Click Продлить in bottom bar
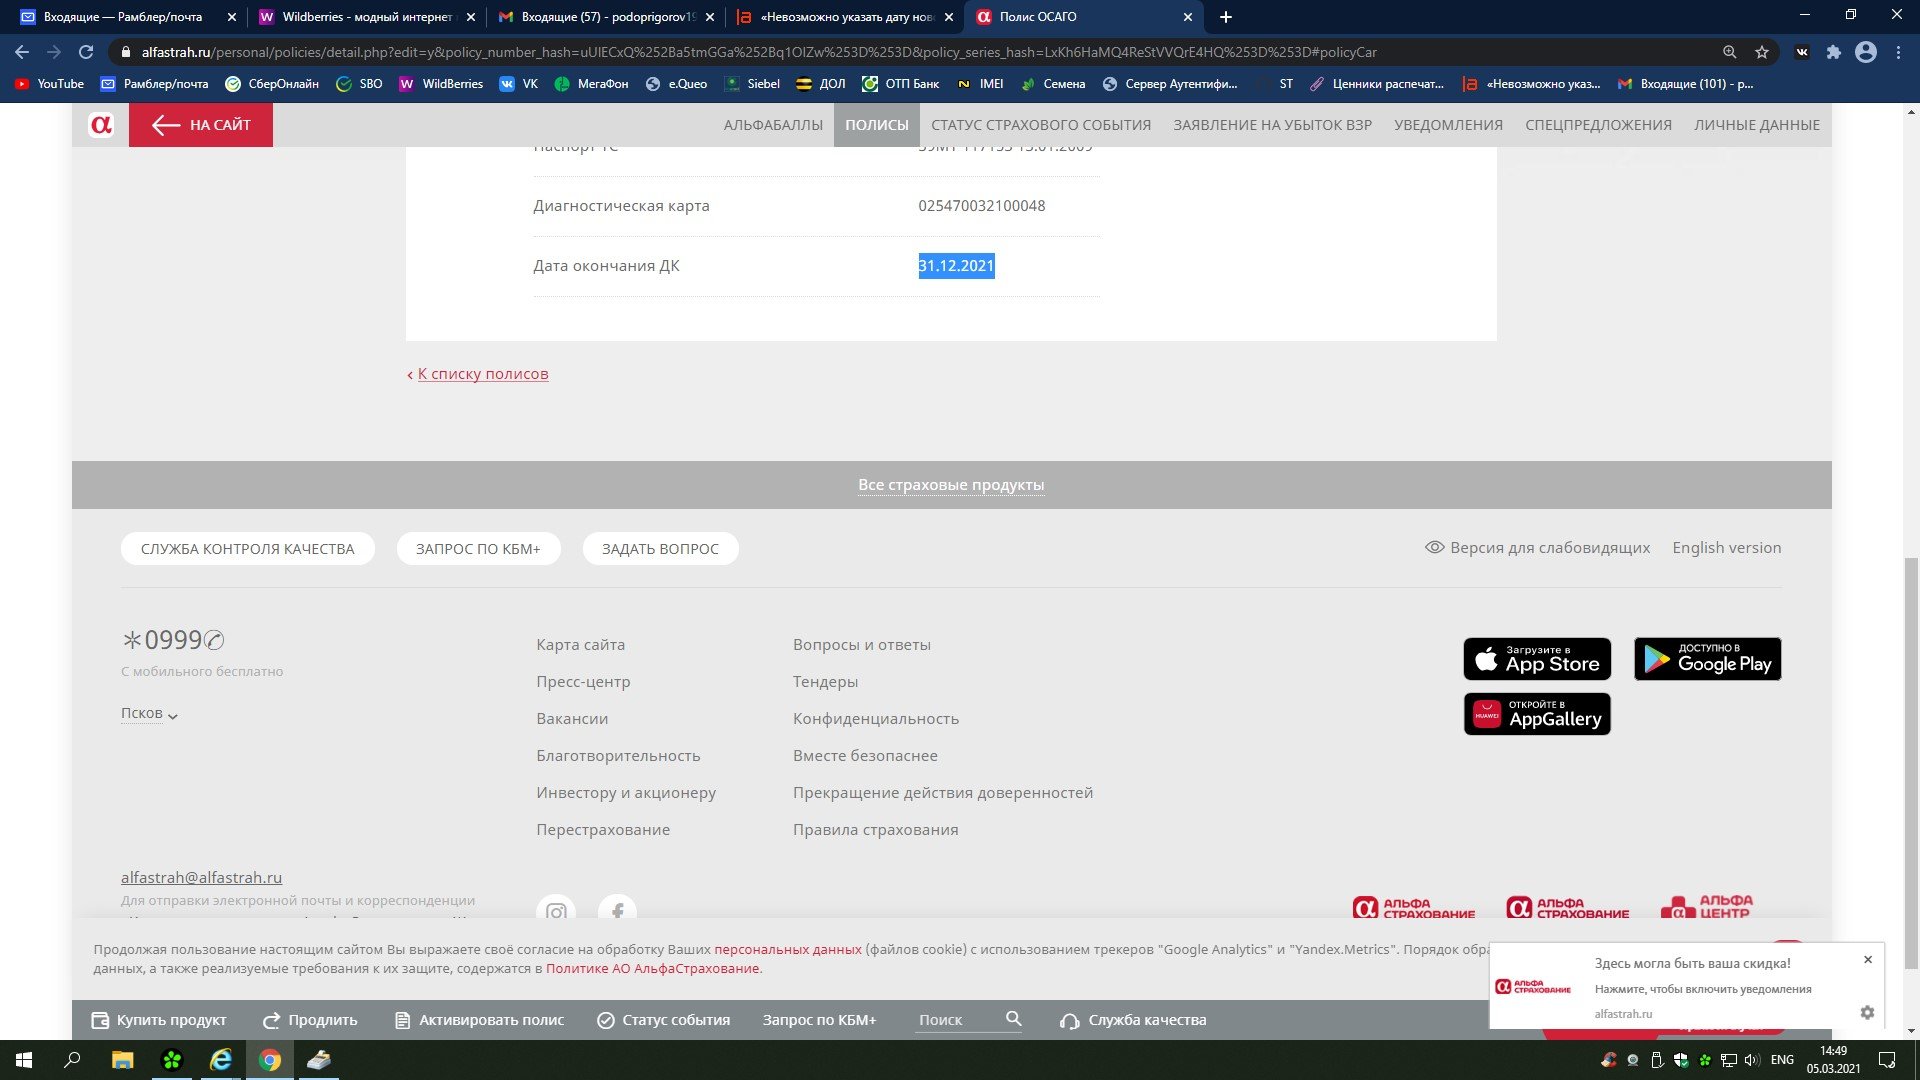This screenshot has width=1920, height=1080. [x=310, y=1020]
